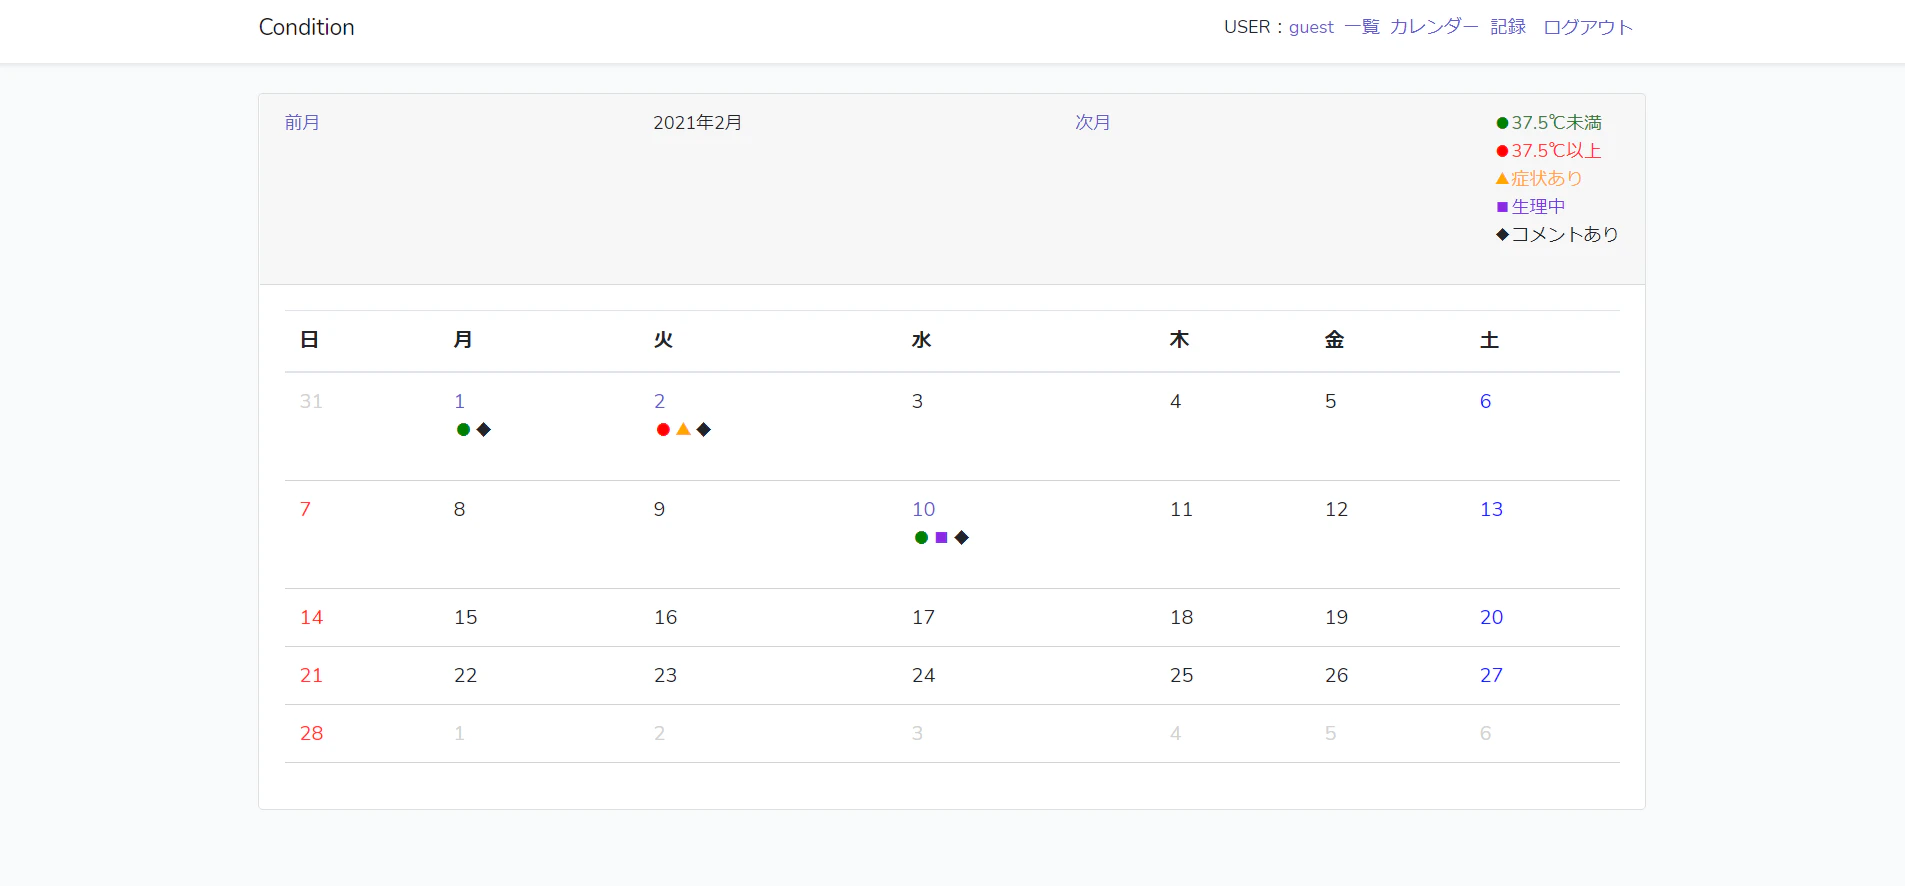Click red circle fever icon on February 2
Screen dimensions: 1905x886
pos(663,430)
